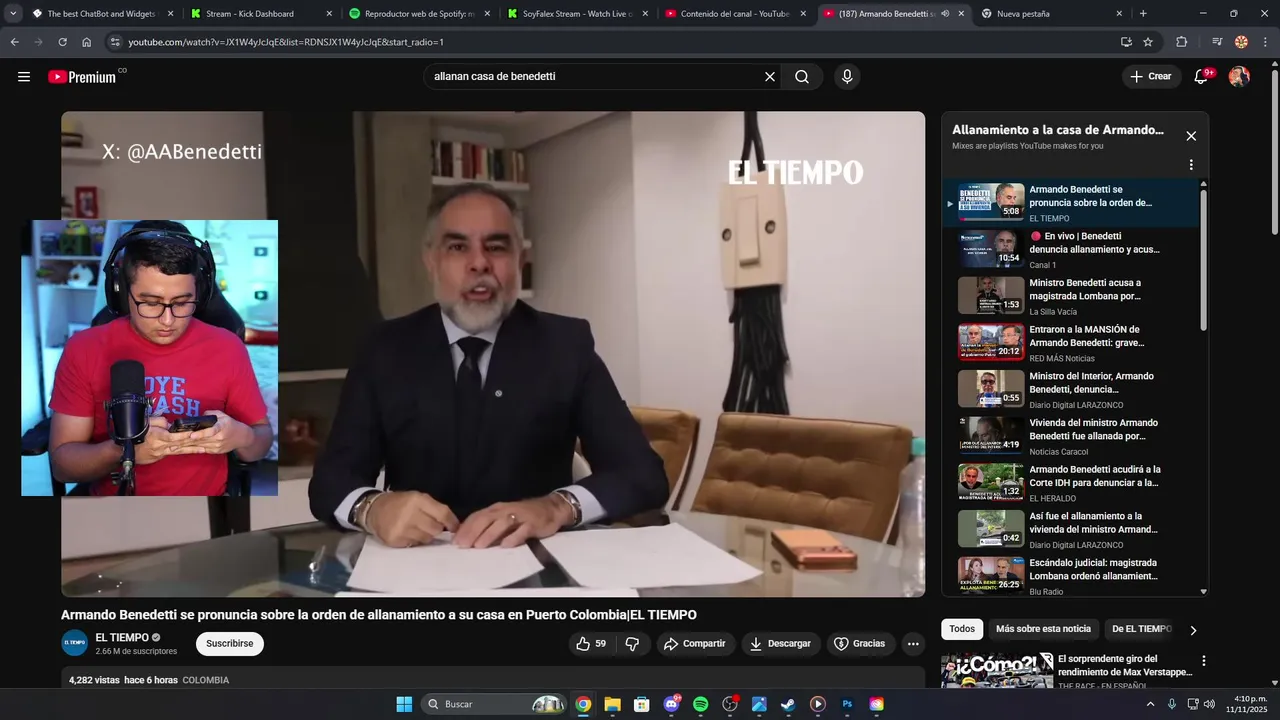Switch to Nueva pestaña tab
Viewport: 1280px width, 720px height.
(1052, 14)
